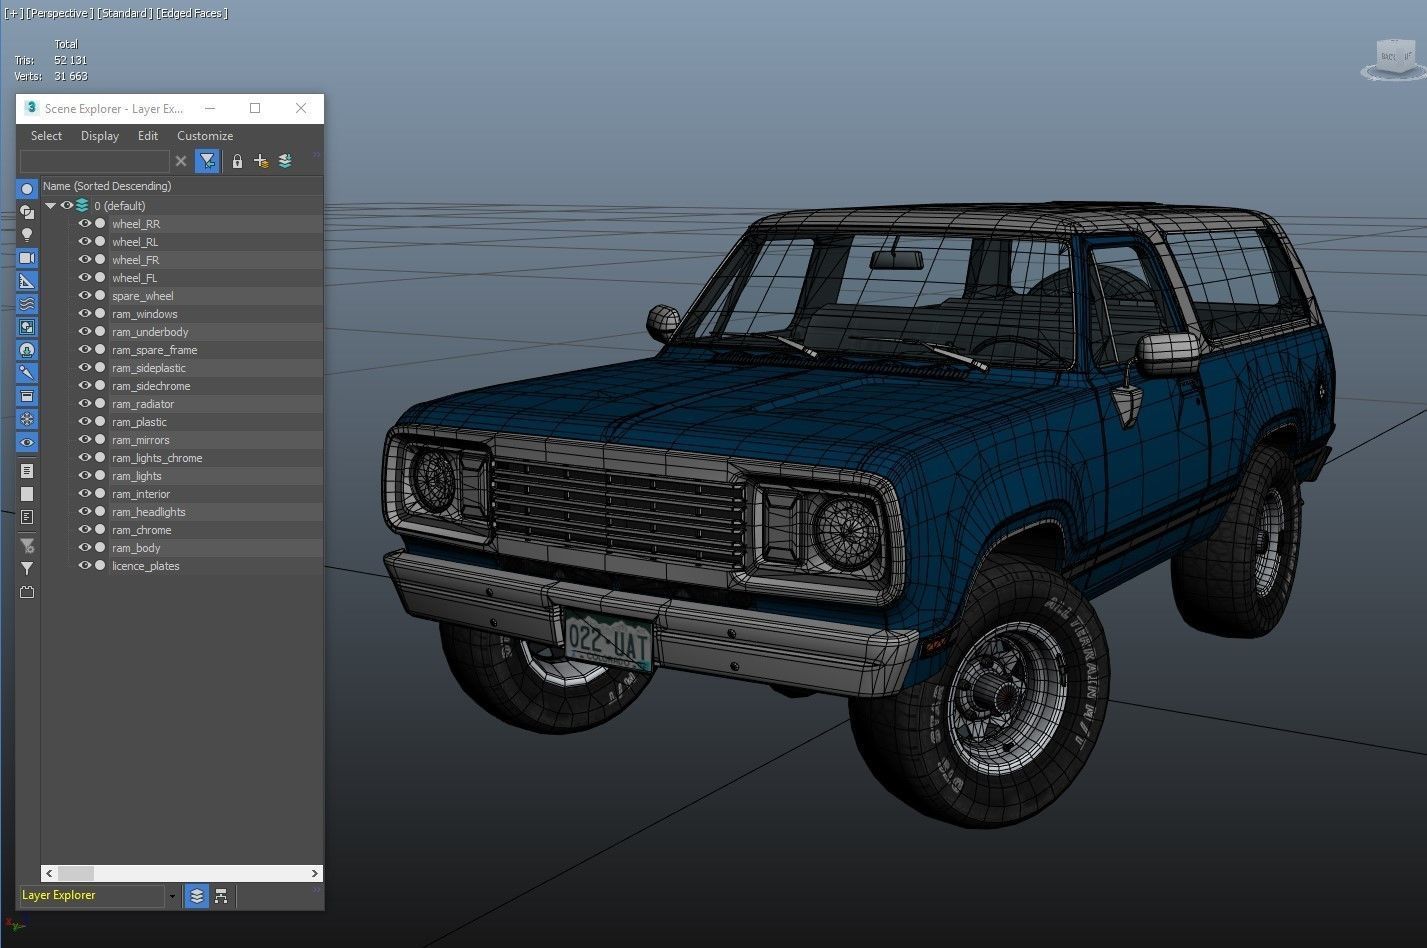Image resolution: width=1427 pixels, height=948 pixels.
Task: Click the [+] viewport menu label
Action: 13,13
